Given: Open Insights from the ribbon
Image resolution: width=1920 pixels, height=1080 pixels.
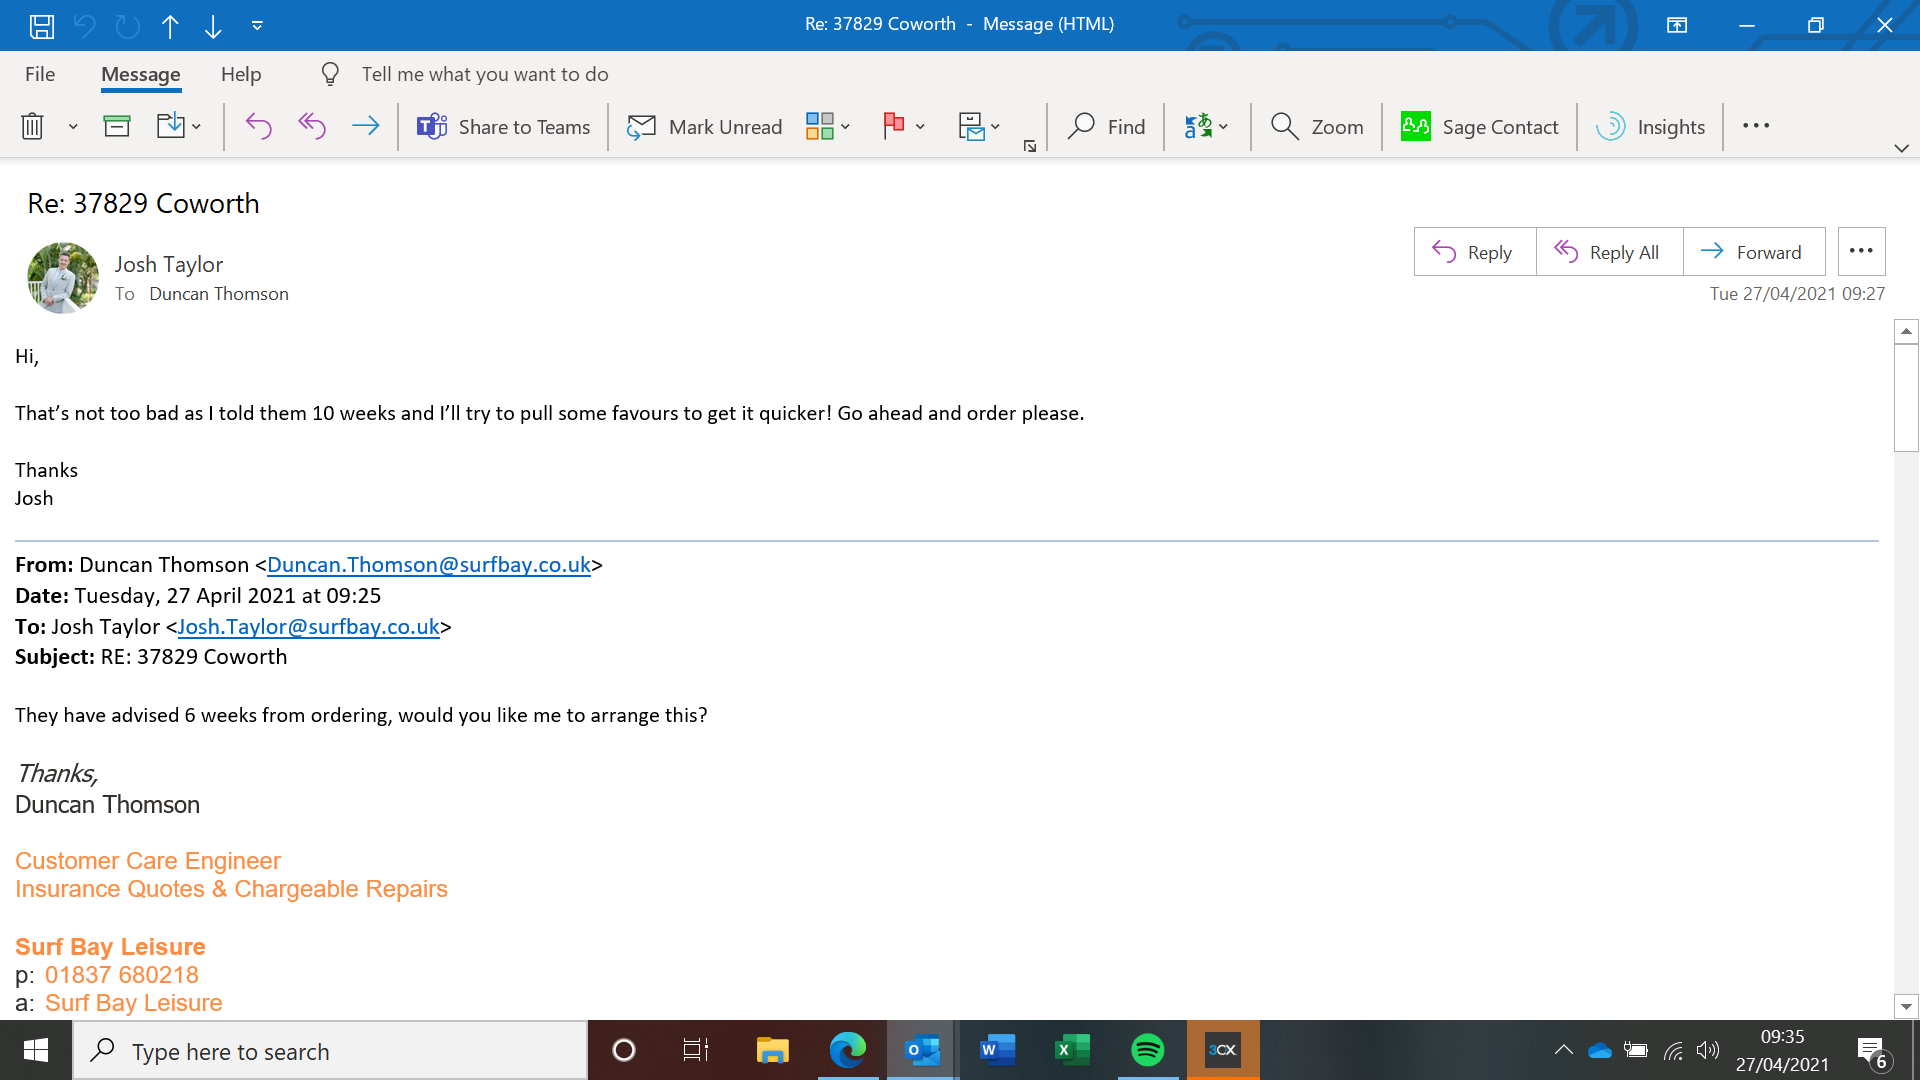Looking at the screenshot, I should click(x=1651, y=127).
